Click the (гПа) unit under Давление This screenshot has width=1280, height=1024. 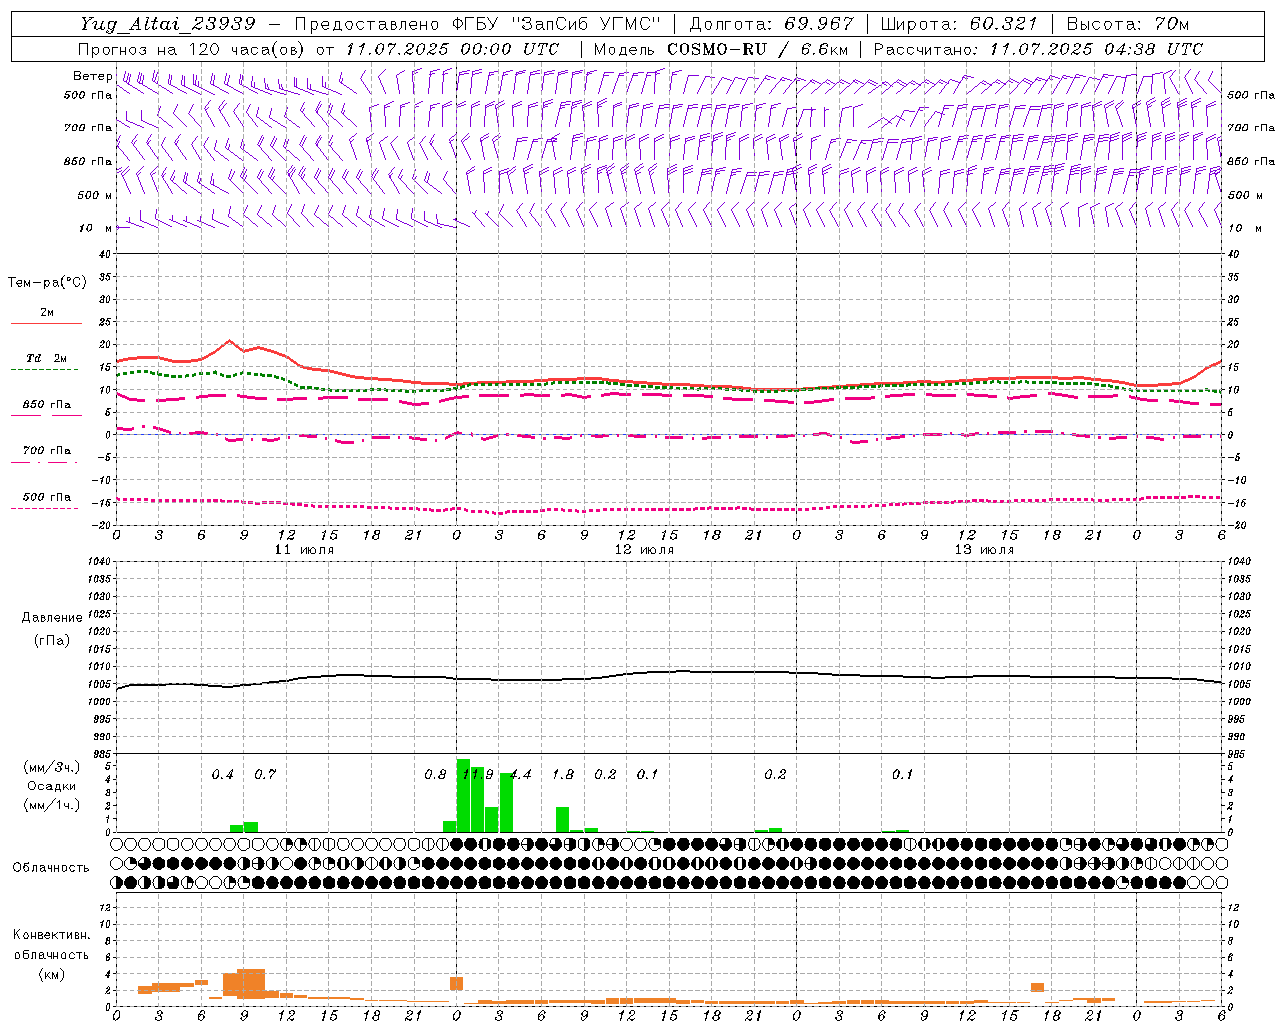[52, 640]
